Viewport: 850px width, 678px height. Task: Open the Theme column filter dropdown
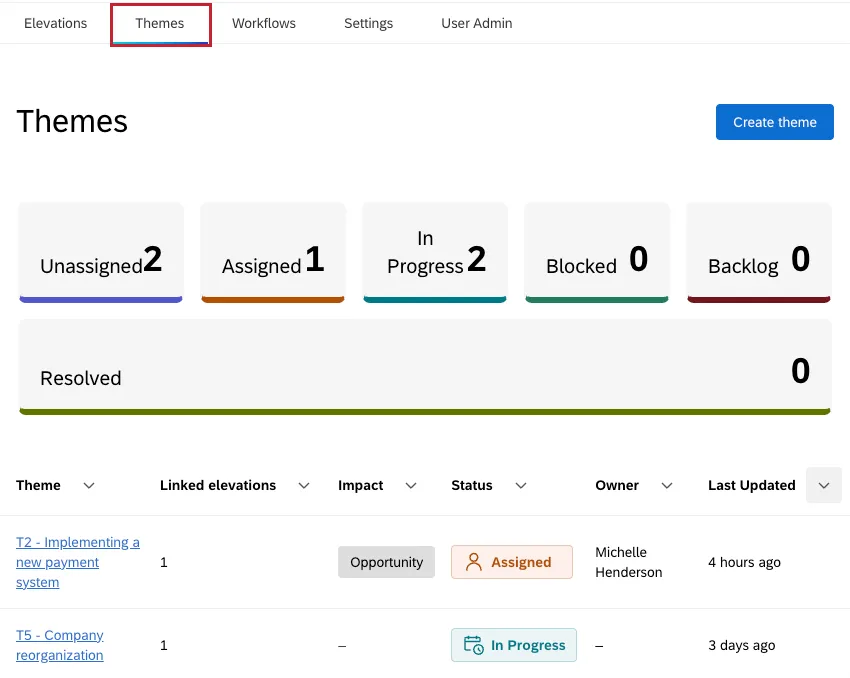click(x=88, y=485)
